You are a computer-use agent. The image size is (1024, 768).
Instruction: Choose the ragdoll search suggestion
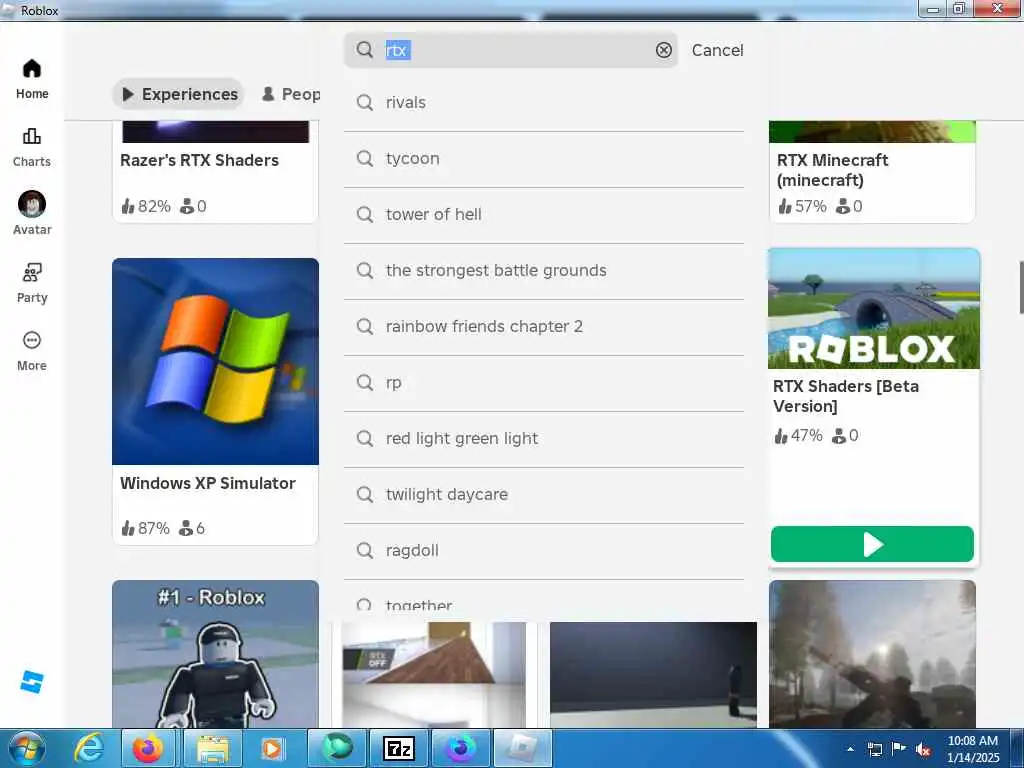coord(543,551)
